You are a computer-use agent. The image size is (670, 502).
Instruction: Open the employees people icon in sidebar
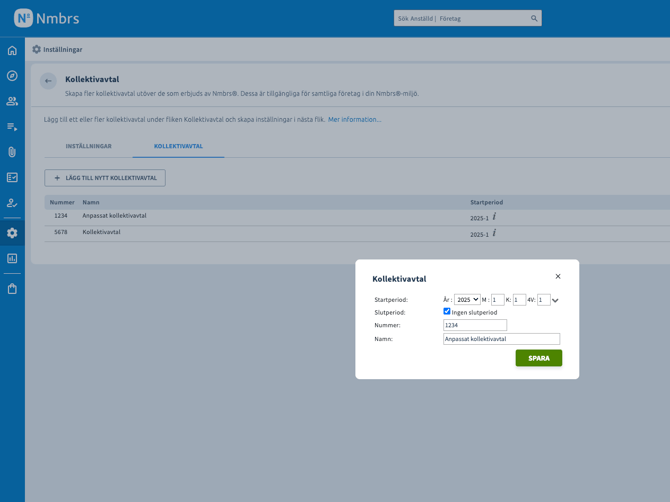(12, 101)
